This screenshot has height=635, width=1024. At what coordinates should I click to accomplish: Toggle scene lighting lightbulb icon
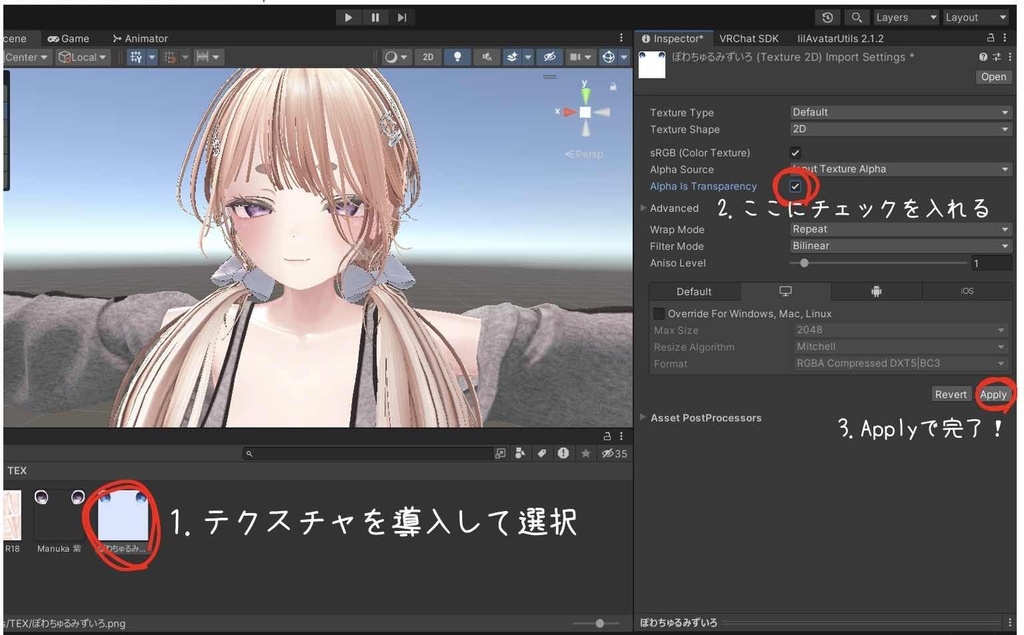point(457,57)
